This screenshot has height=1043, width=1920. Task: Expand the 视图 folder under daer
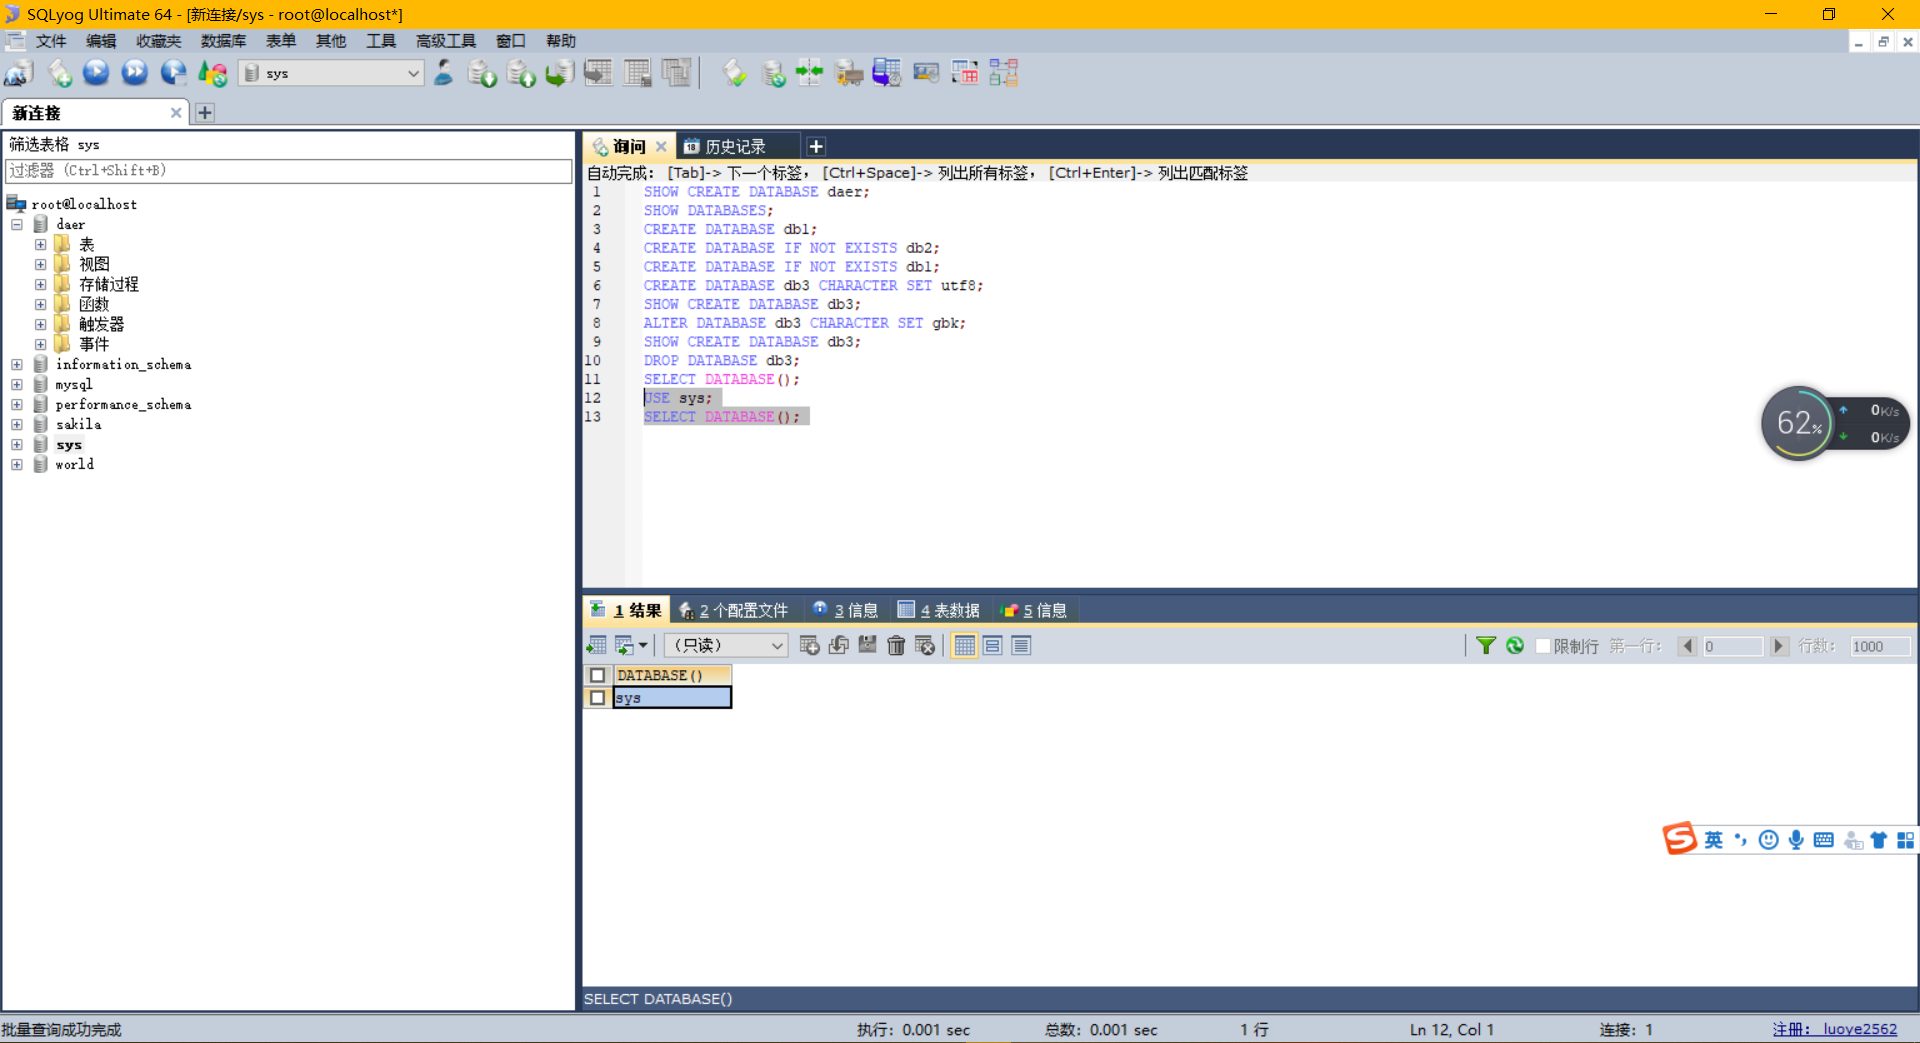tap(41, 265)
